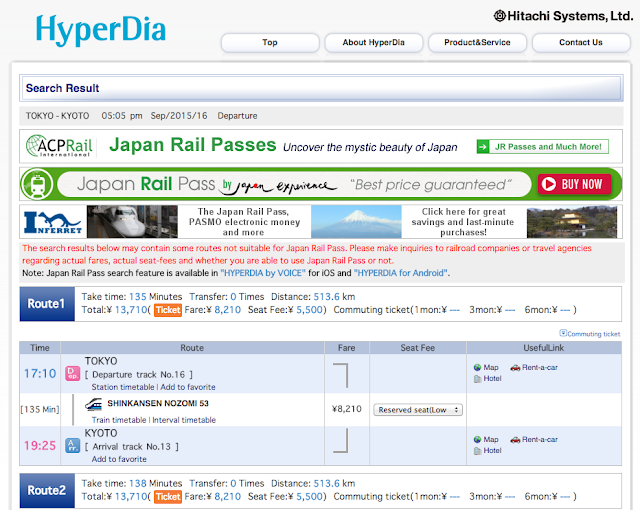Click the Route1 label

tap(47, 304)
